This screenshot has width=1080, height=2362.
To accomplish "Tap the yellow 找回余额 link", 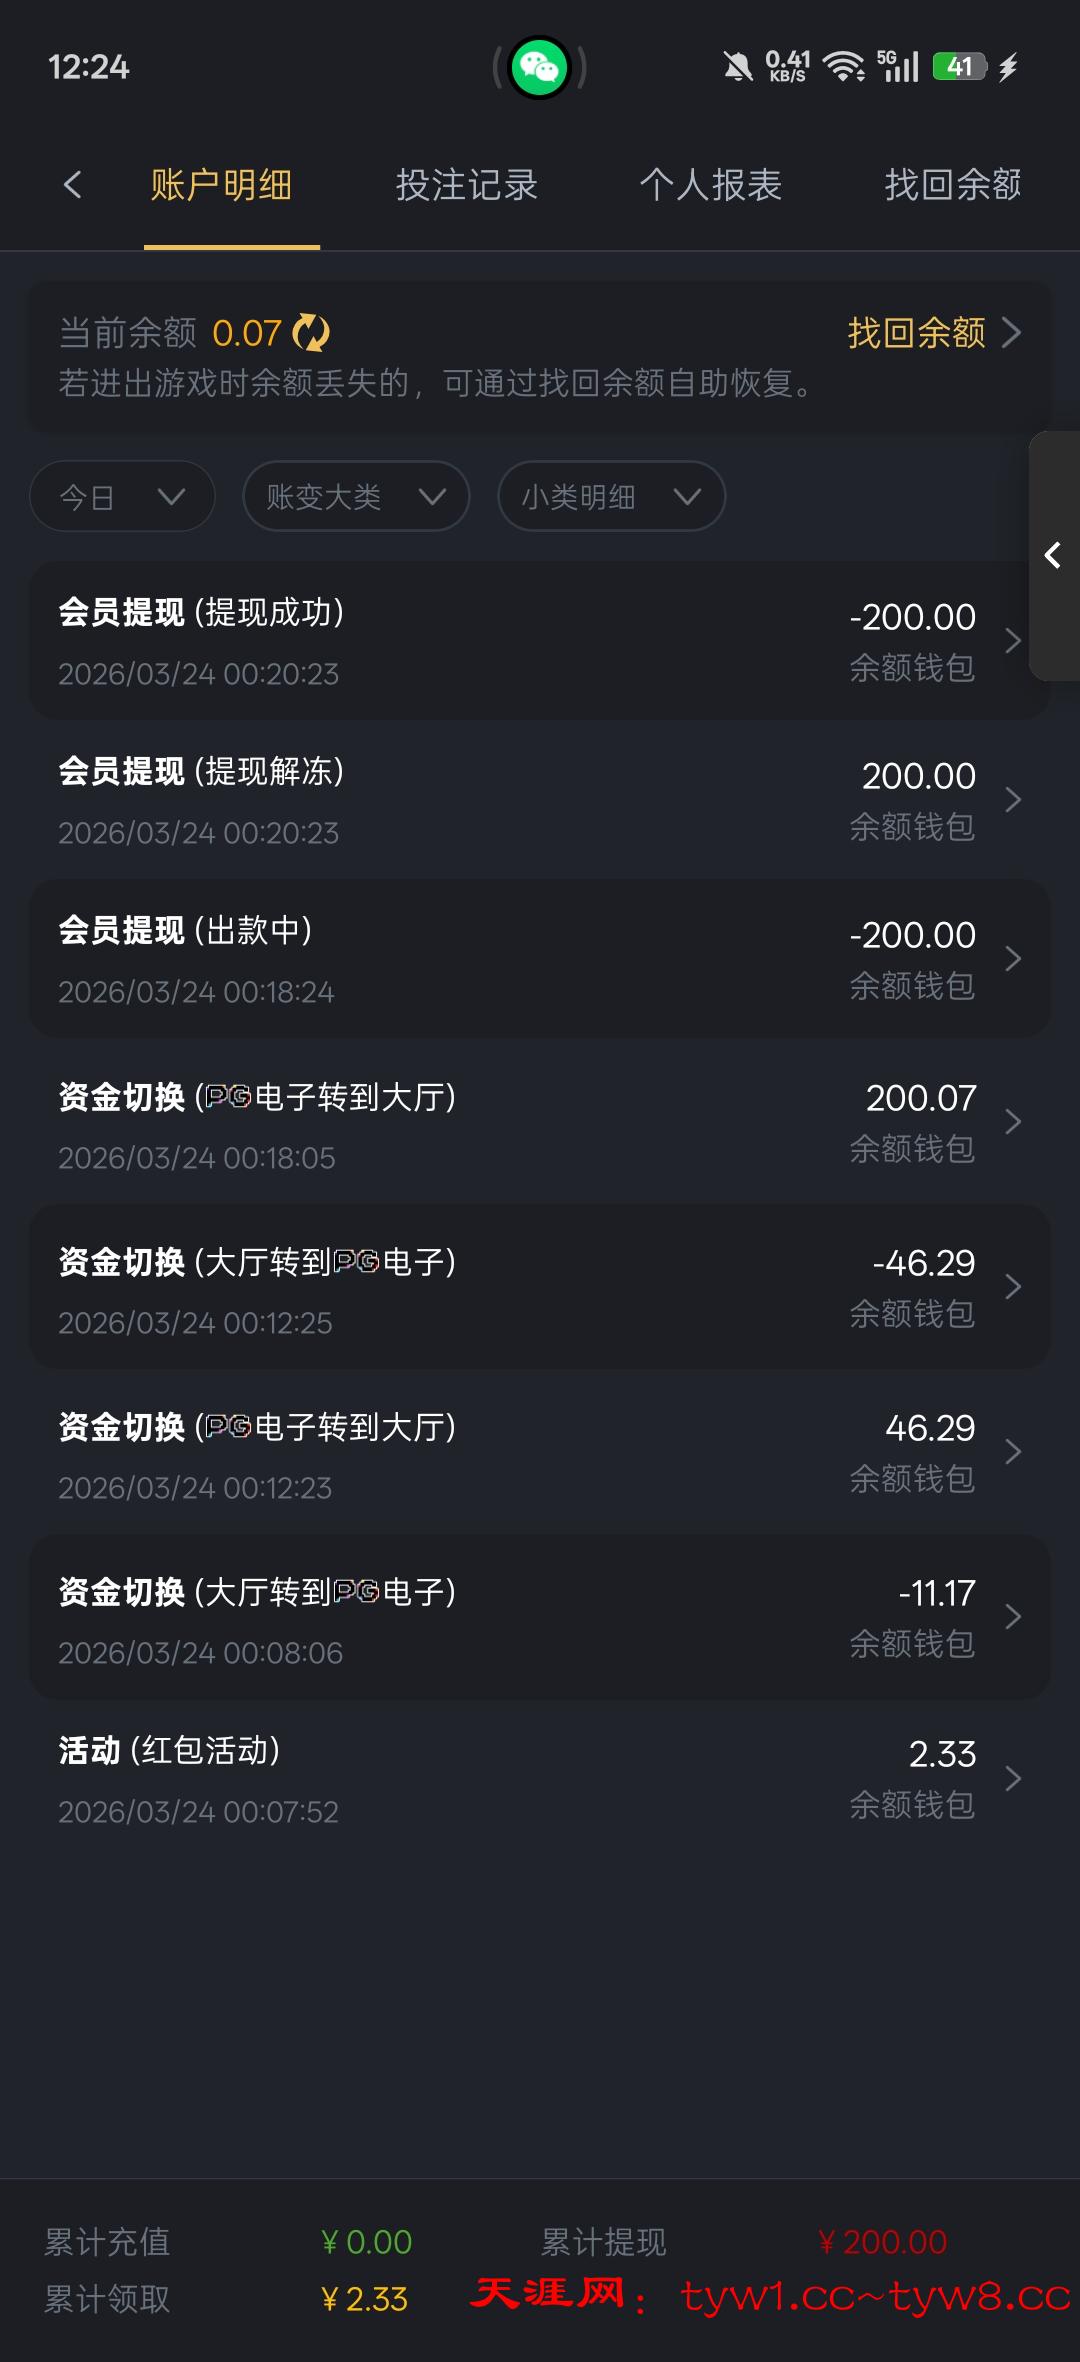I will (x=932, y=333).
